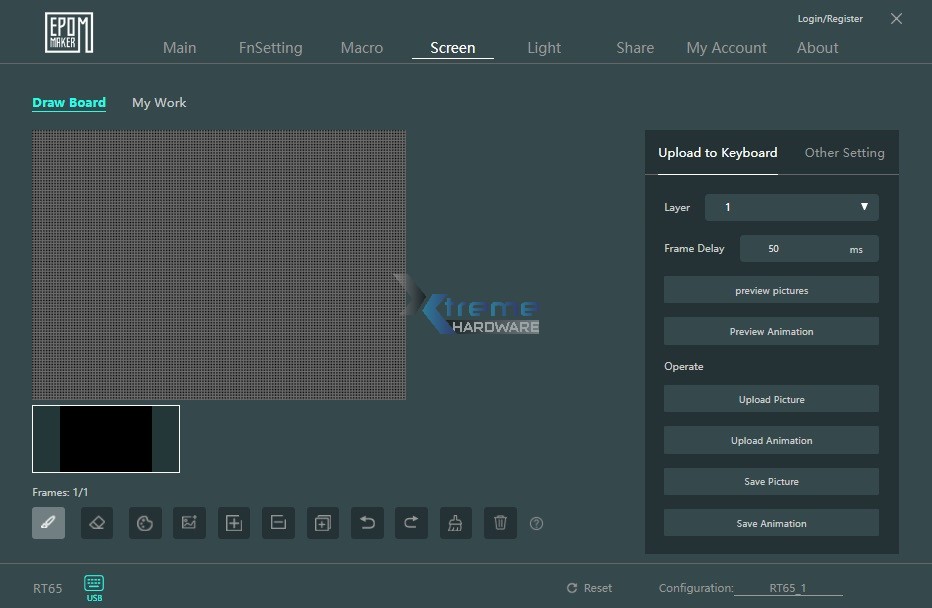The height and width of the screenshot is (608, 932).
Task: Click the Upload Picture button
Action: (771, 399)
